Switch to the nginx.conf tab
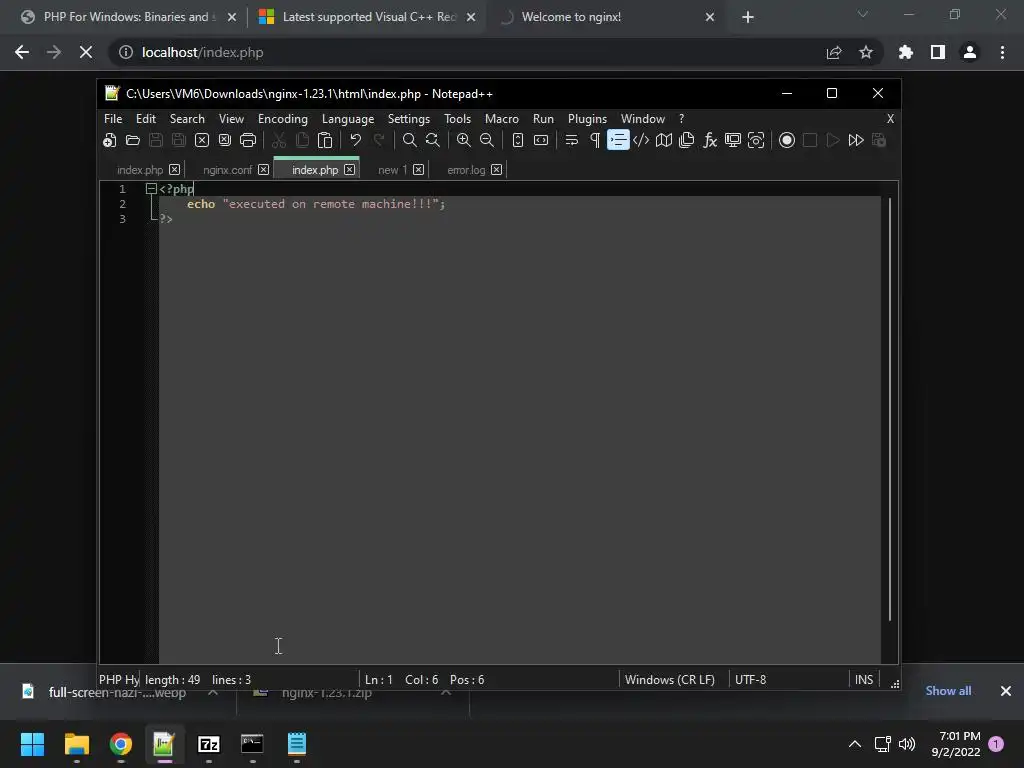The image size is (1024, 768). (227, 170)
